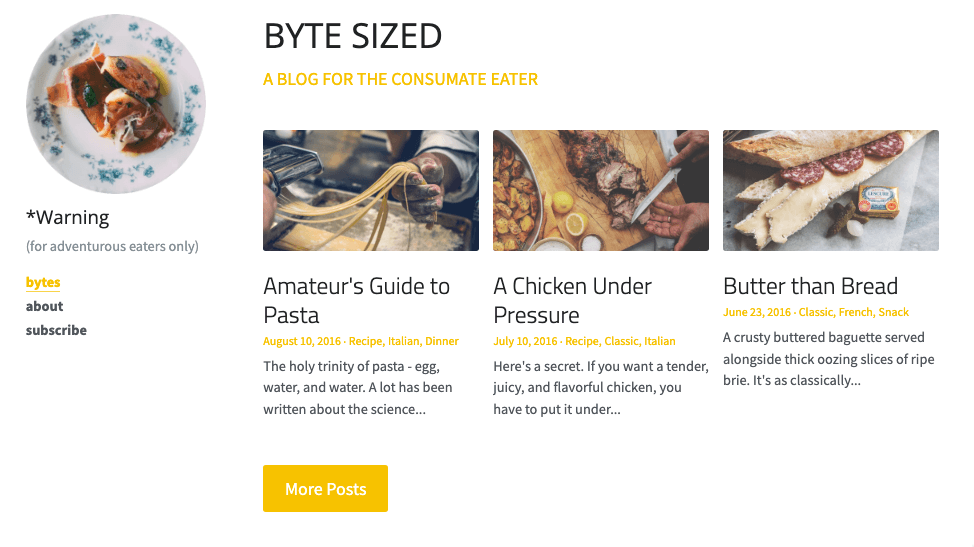Open the bytes navigation link

pyautogui.click(x=43, y=282)
